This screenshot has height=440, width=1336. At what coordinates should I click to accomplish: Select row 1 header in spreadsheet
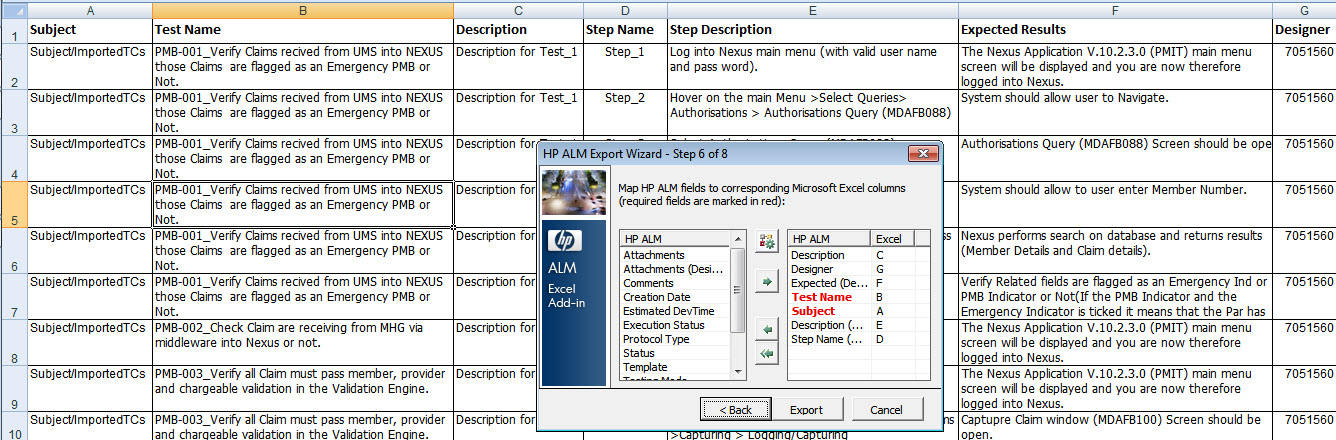pos(13,30)
